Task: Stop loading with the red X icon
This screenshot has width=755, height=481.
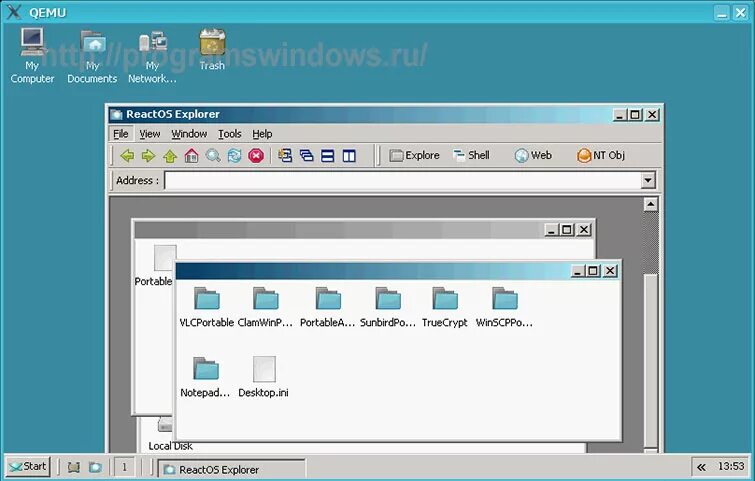Action: point(256,156)
